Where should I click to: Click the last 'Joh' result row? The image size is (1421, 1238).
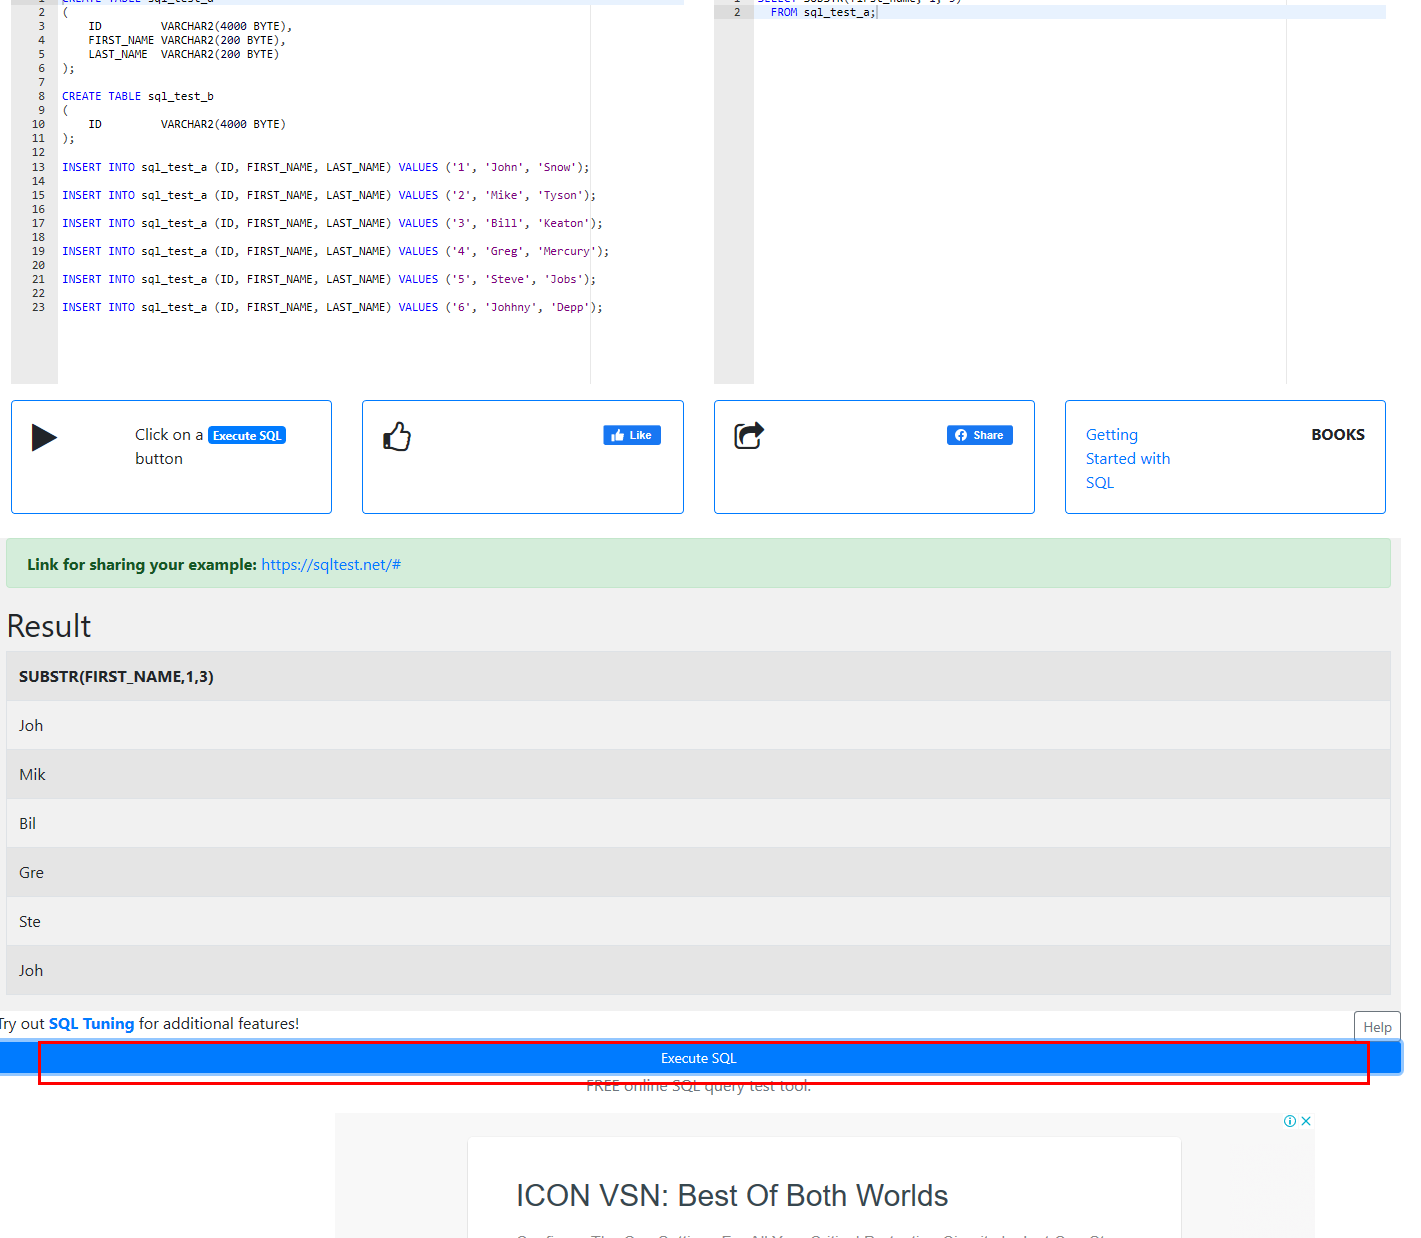click(x=698, y=970)
